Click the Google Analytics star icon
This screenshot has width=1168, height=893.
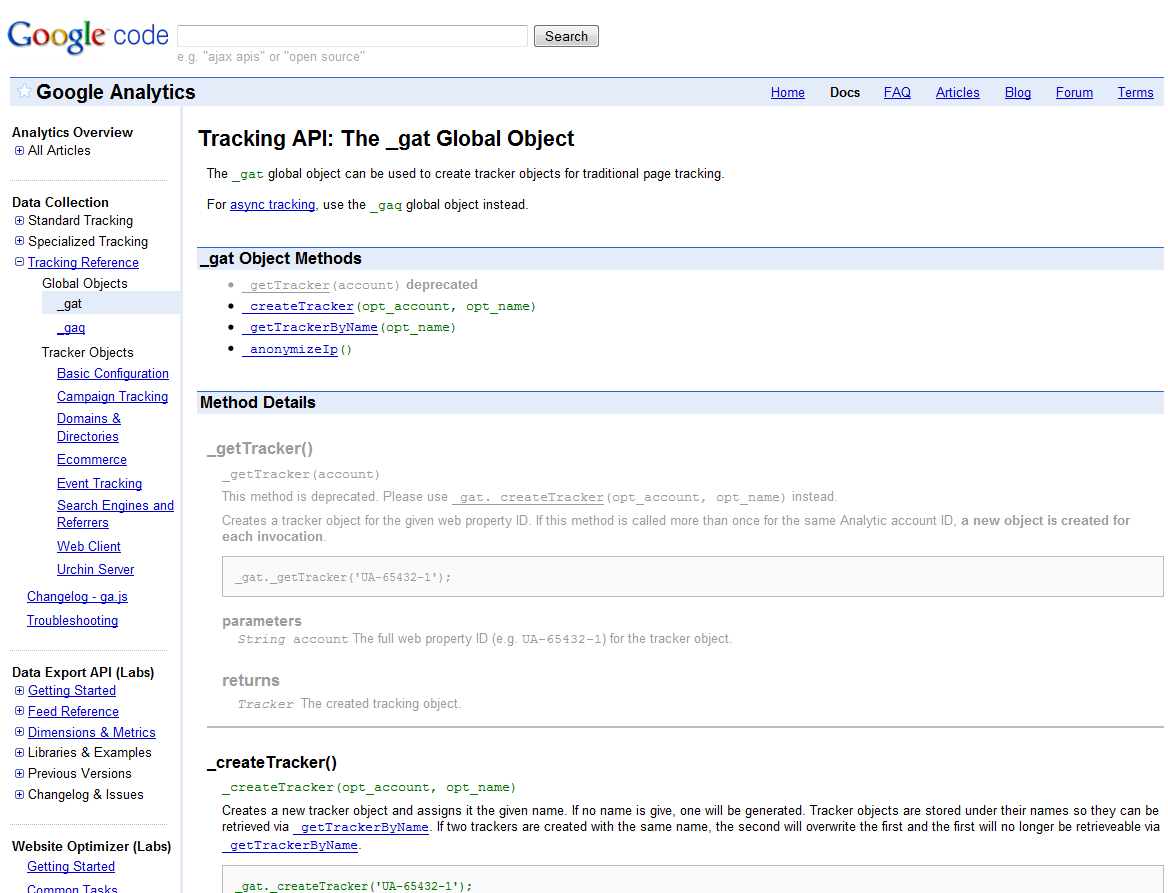[x=23, y=91]
